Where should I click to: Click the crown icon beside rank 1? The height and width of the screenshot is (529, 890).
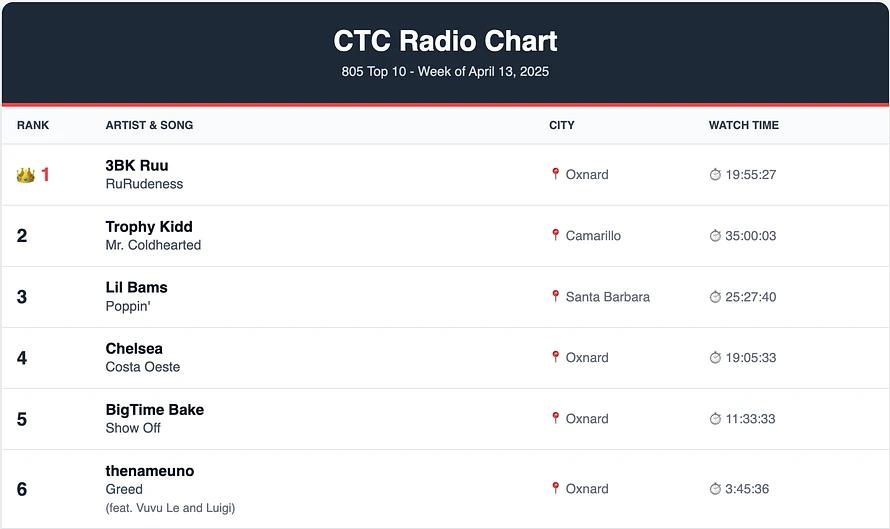[26, 175]
